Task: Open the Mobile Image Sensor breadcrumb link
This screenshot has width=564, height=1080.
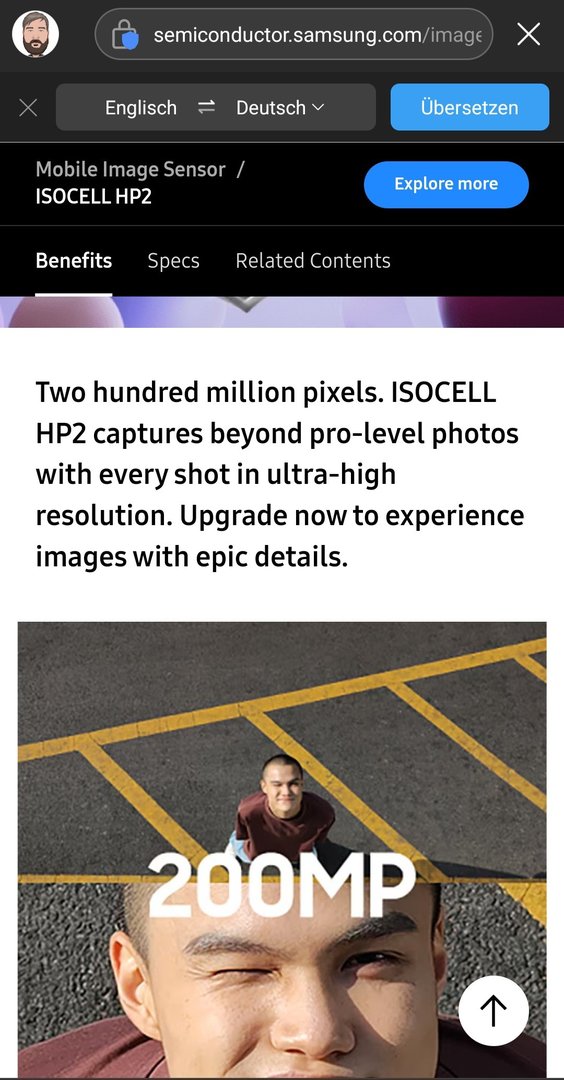Action: 130,169
